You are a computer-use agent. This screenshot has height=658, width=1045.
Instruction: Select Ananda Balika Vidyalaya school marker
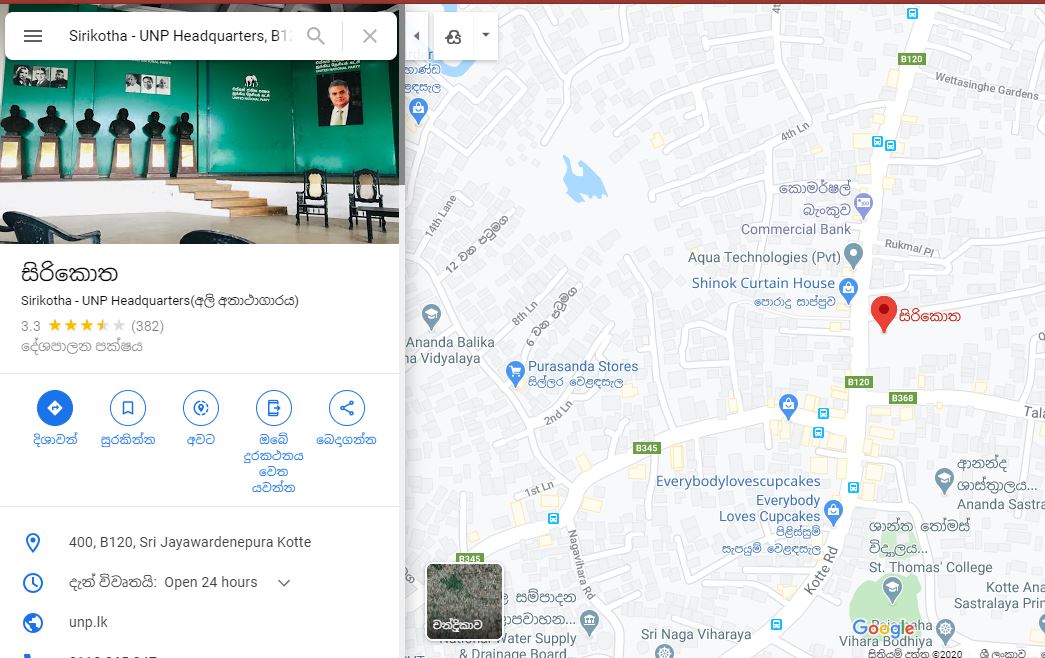[431, 315]
